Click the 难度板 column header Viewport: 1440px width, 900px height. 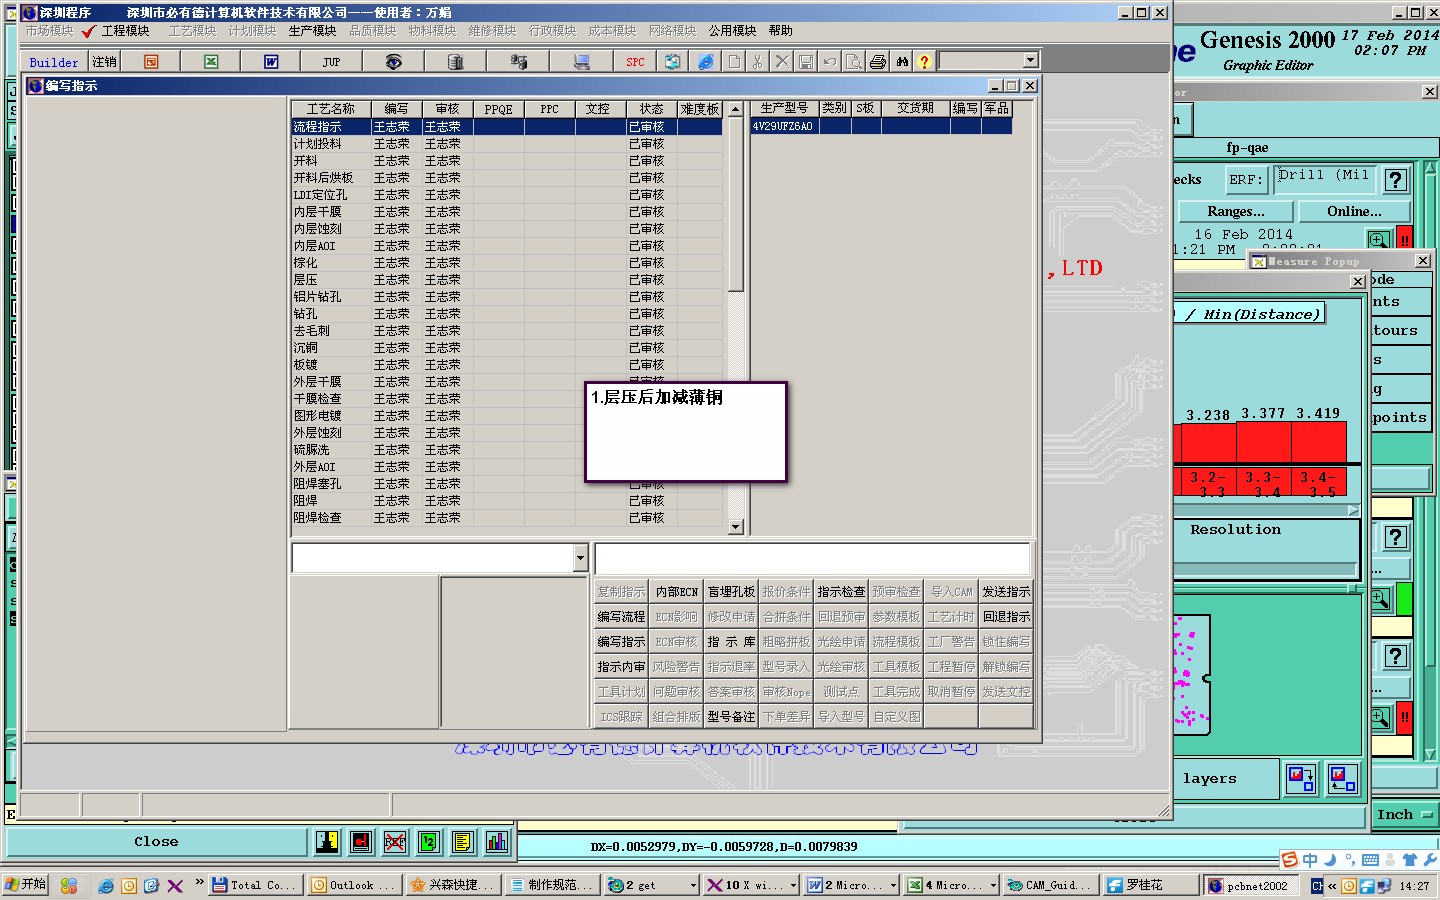700,109
